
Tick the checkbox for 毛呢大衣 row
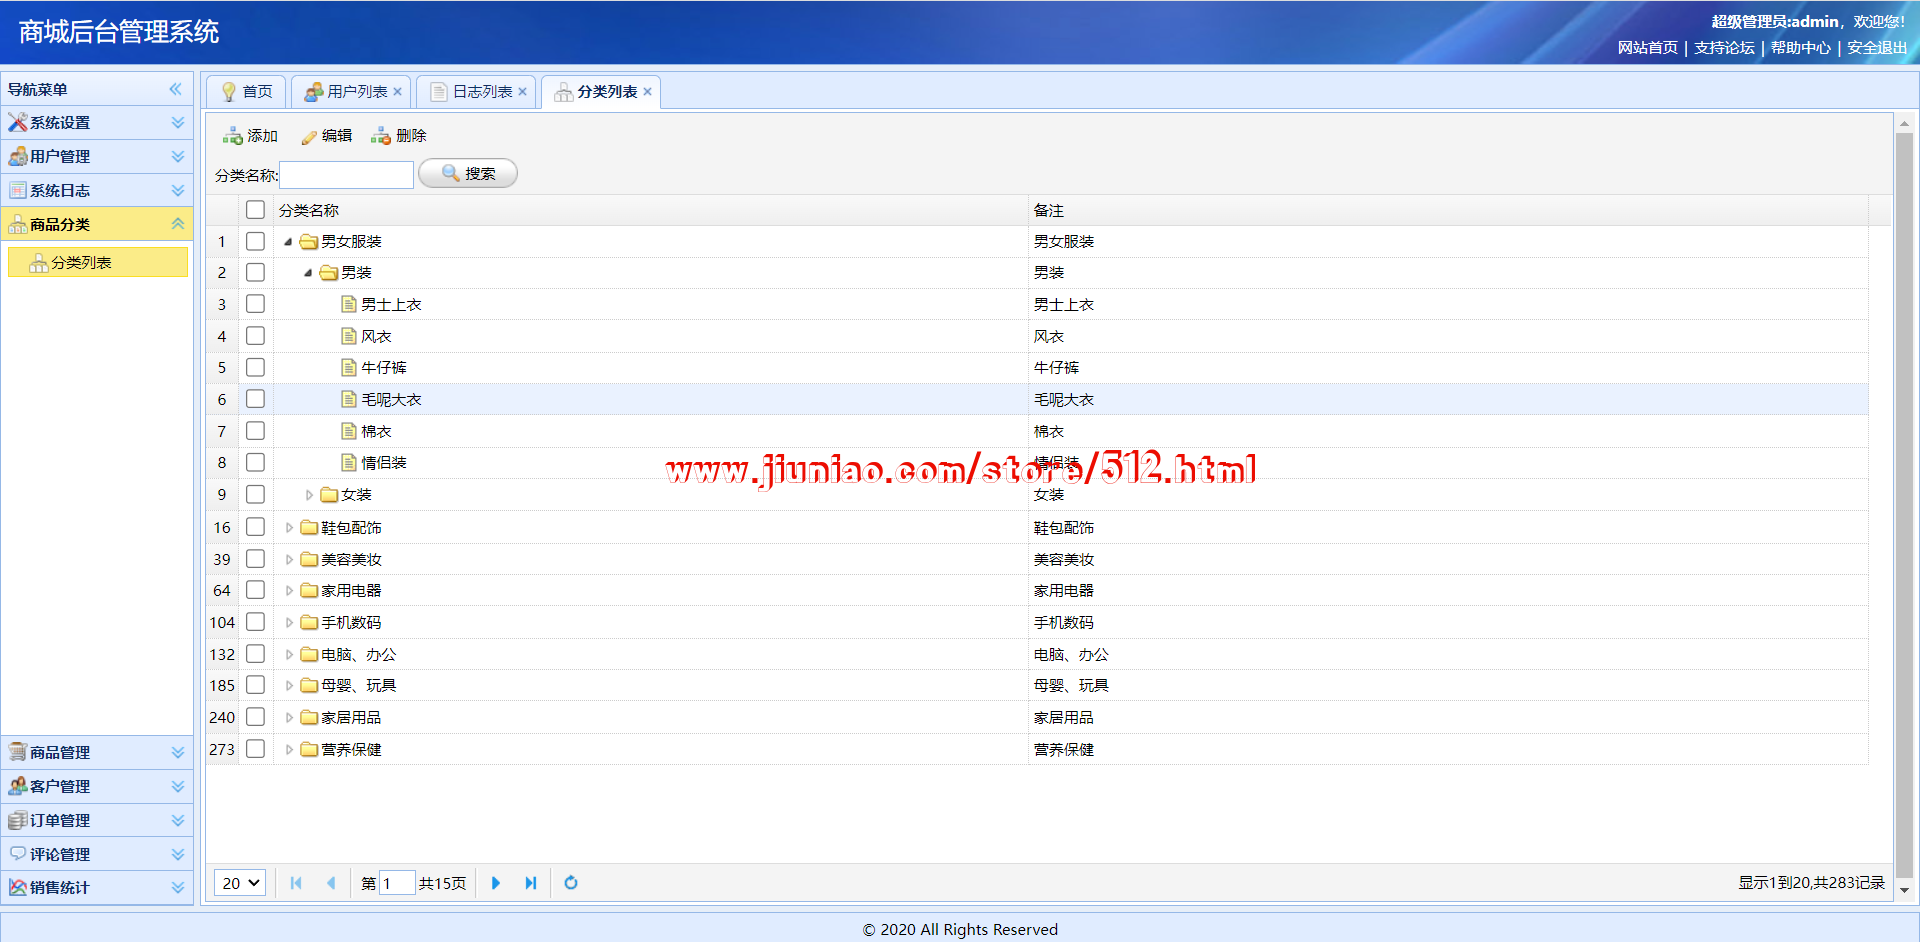click(256, 399)
